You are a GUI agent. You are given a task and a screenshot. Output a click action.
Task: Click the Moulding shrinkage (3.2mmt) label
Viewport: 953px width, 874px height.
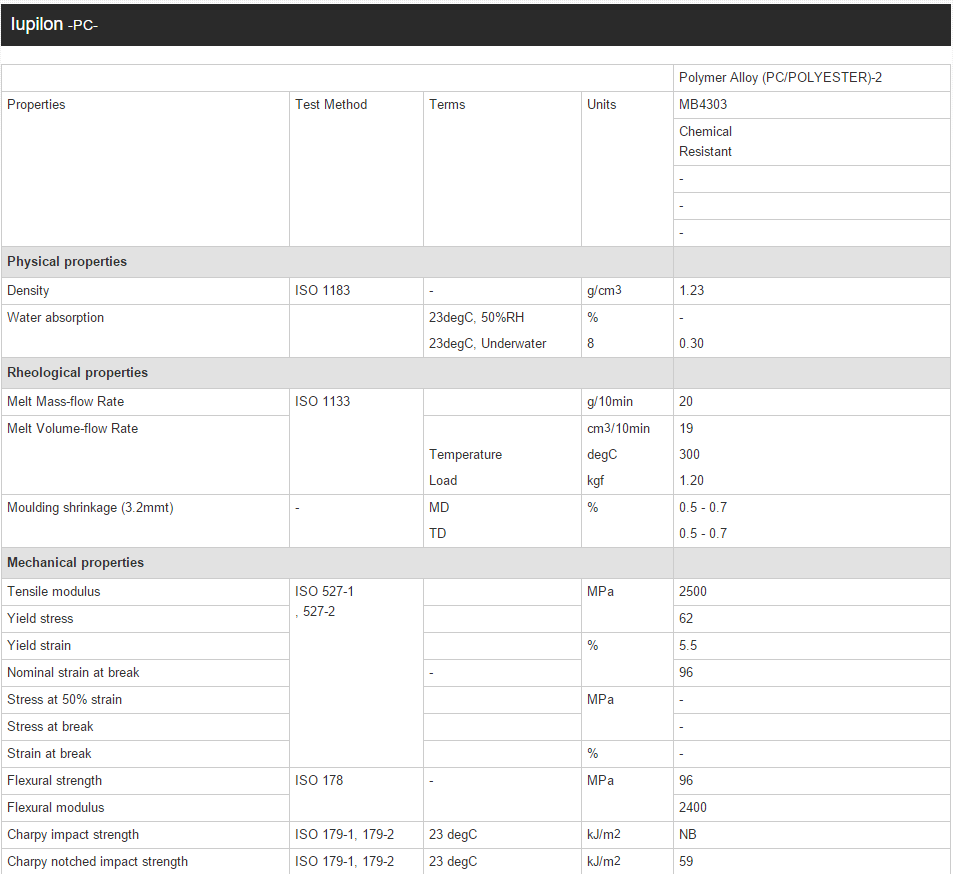pos(90,508)
